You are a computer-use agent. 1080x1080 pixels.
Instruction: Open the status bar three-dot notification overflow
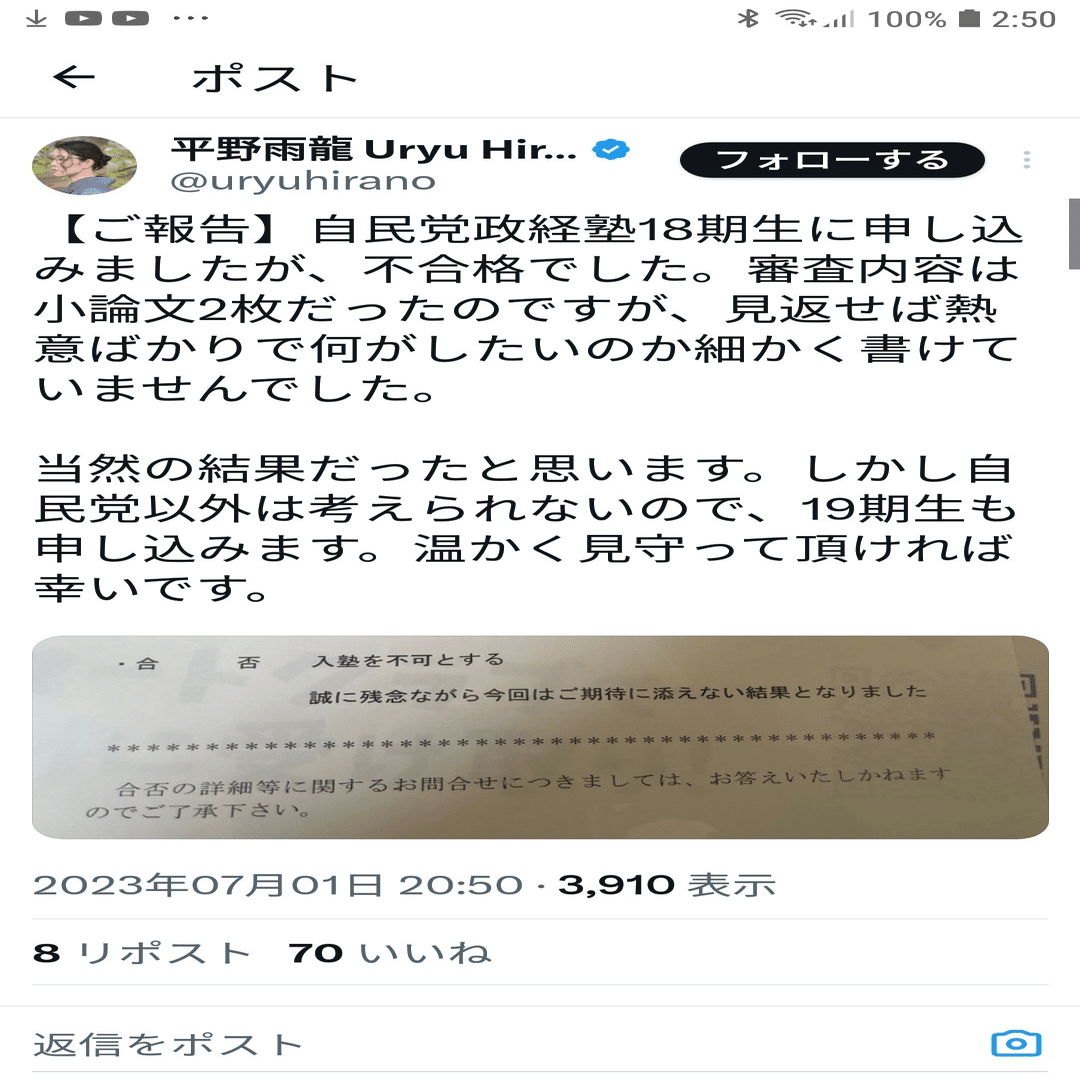pyautogui.click(x=191, y=19)
